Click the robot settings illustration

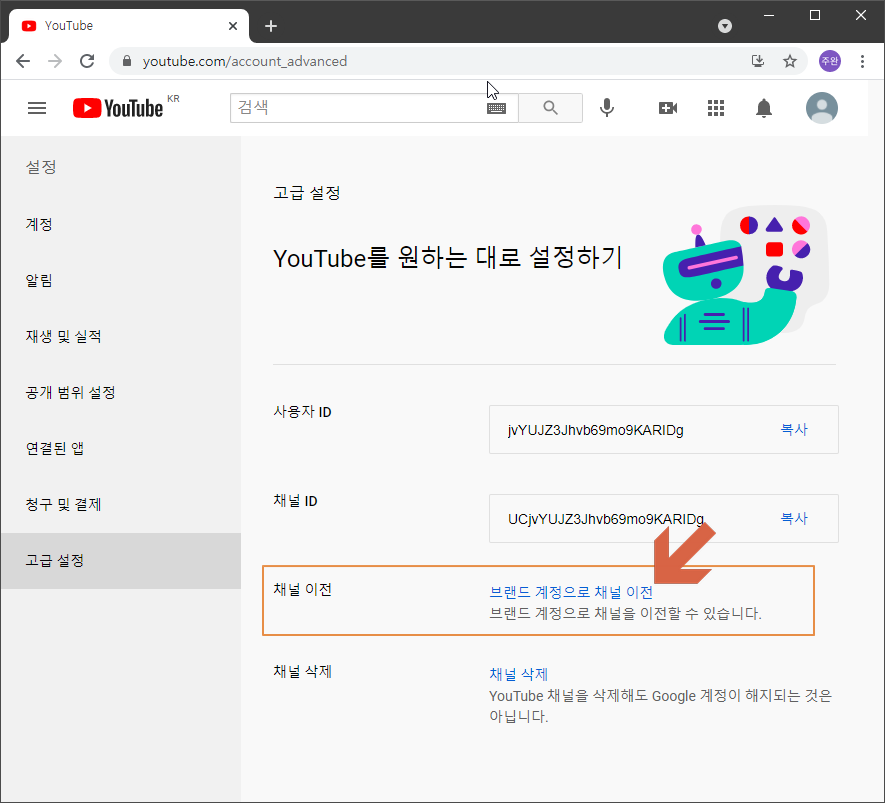tap(746, 276)
